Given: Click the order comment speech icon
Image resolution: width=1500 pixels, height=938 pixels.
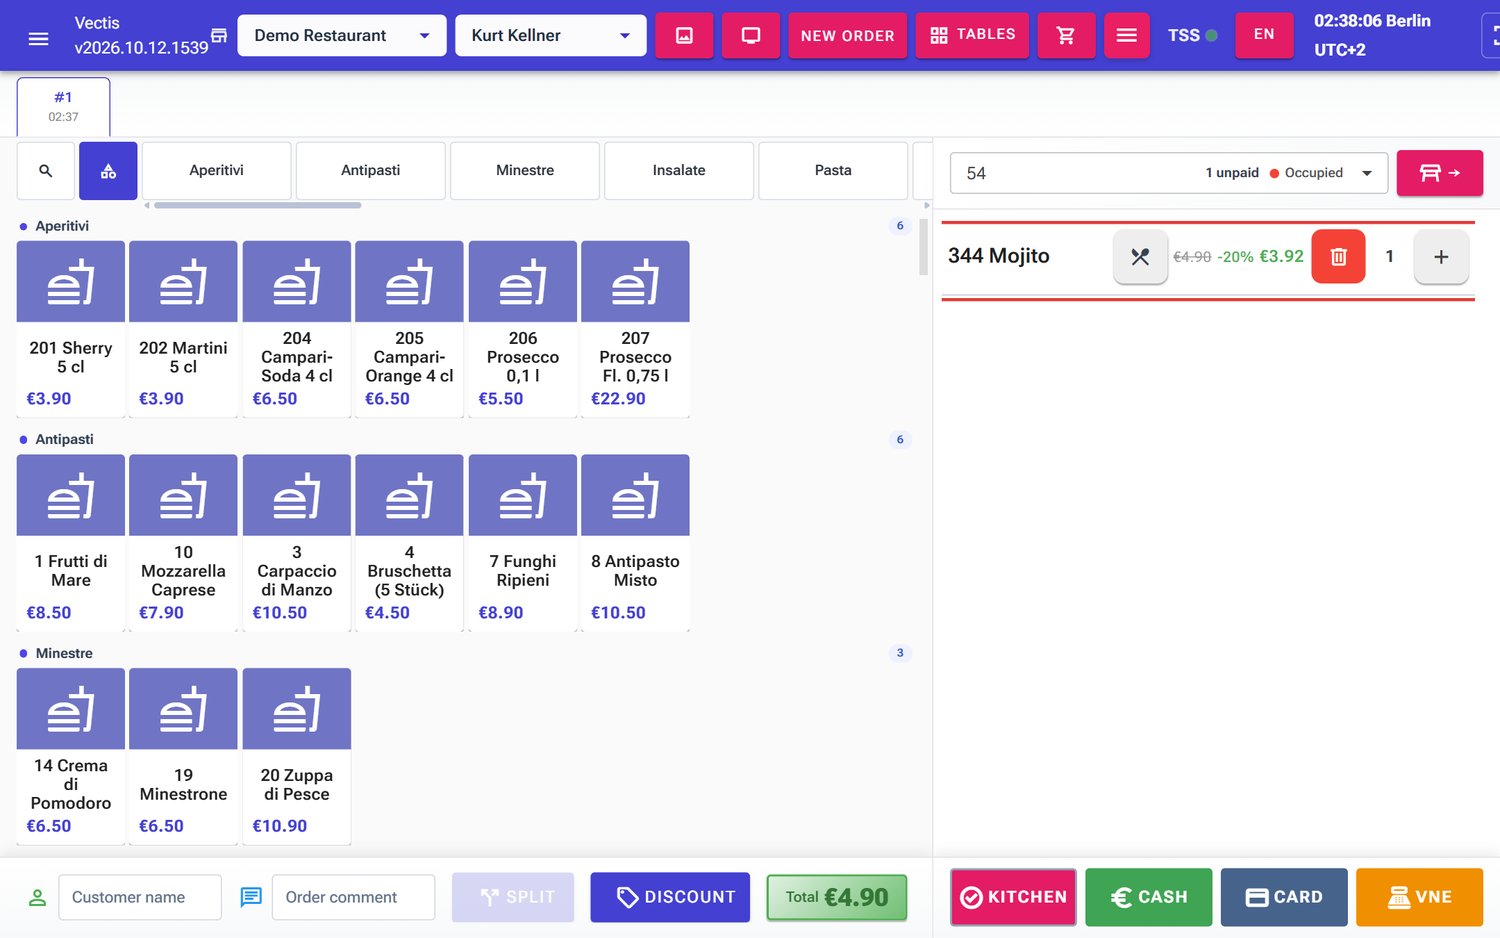Looking at the screenshot, I should click(251, 897).
